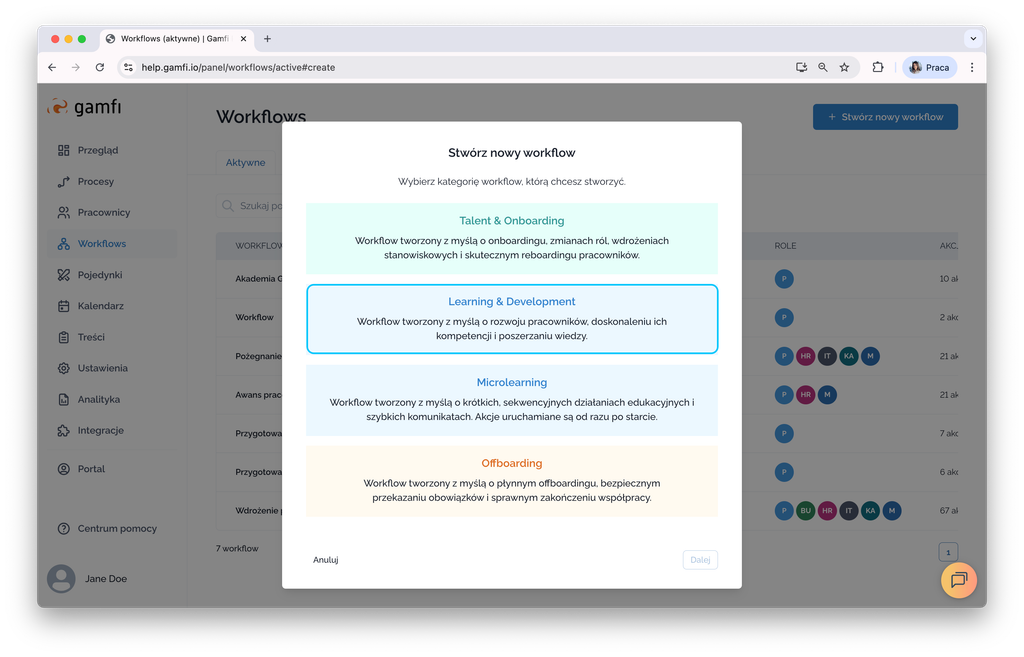Click the Przegląd dashboard icon in sidebar
Viewport: 1024px width, 657px height.
[x=64, y=150]
